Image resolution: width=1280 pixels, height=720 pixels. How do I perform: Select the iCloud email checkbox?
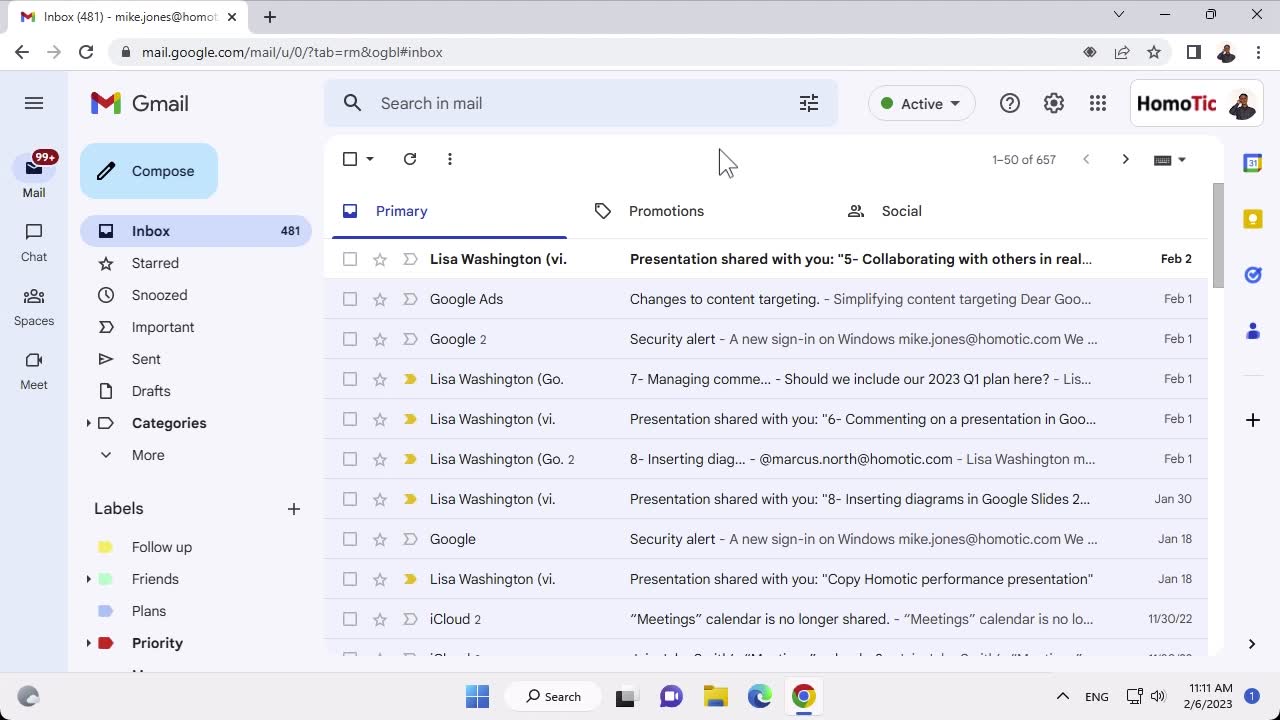350,619
